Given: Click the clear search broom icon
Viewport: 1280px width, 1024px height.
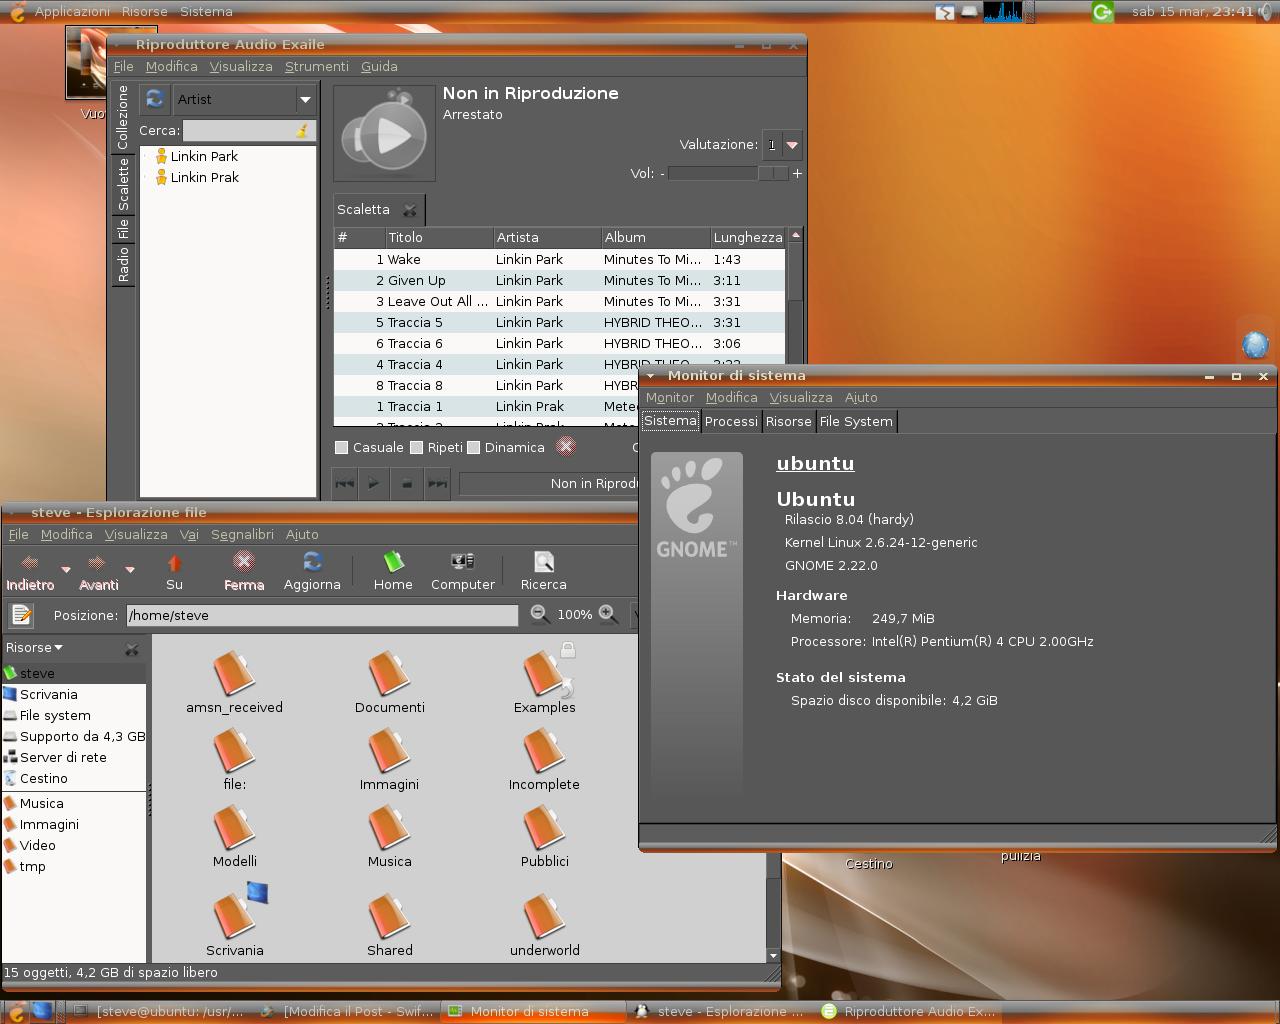Looking at the screenshot, I should [x=302, y=131].
